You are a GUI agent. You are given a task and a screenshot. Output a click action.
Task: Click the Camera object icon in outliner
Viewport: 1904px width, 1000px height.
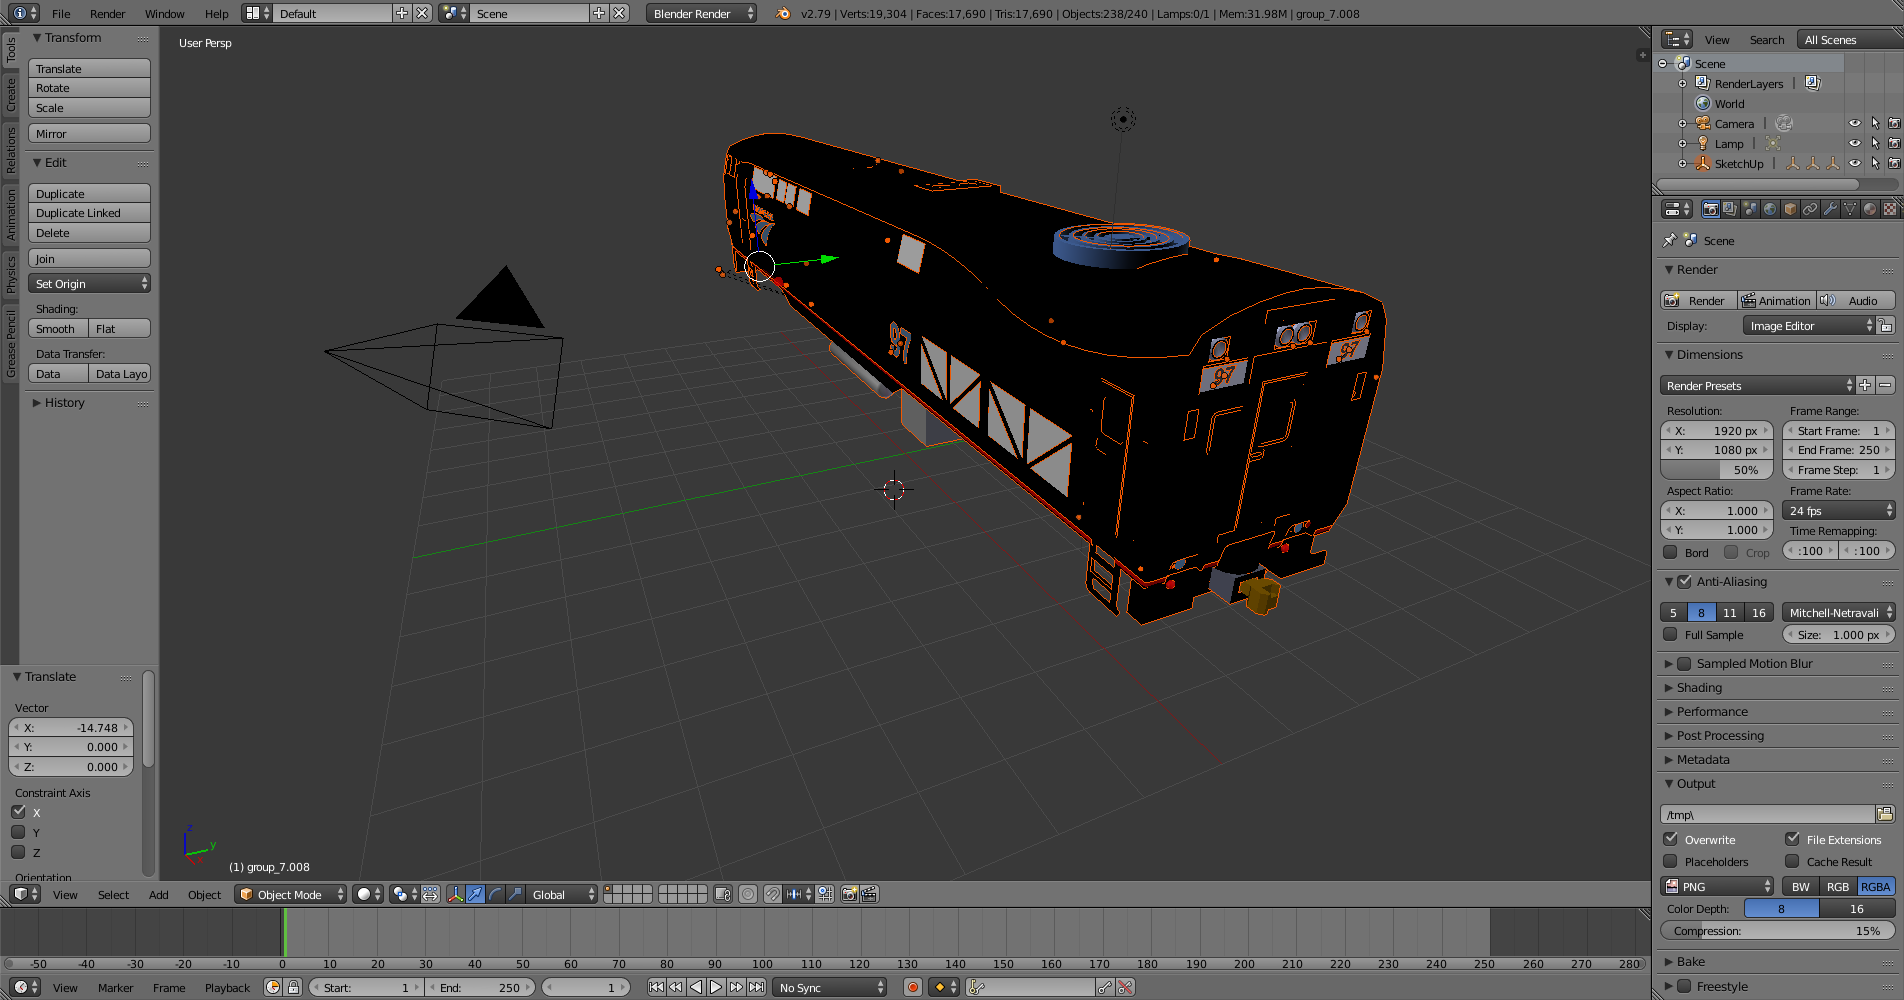pyautogui.click(x=1703, y=123)
